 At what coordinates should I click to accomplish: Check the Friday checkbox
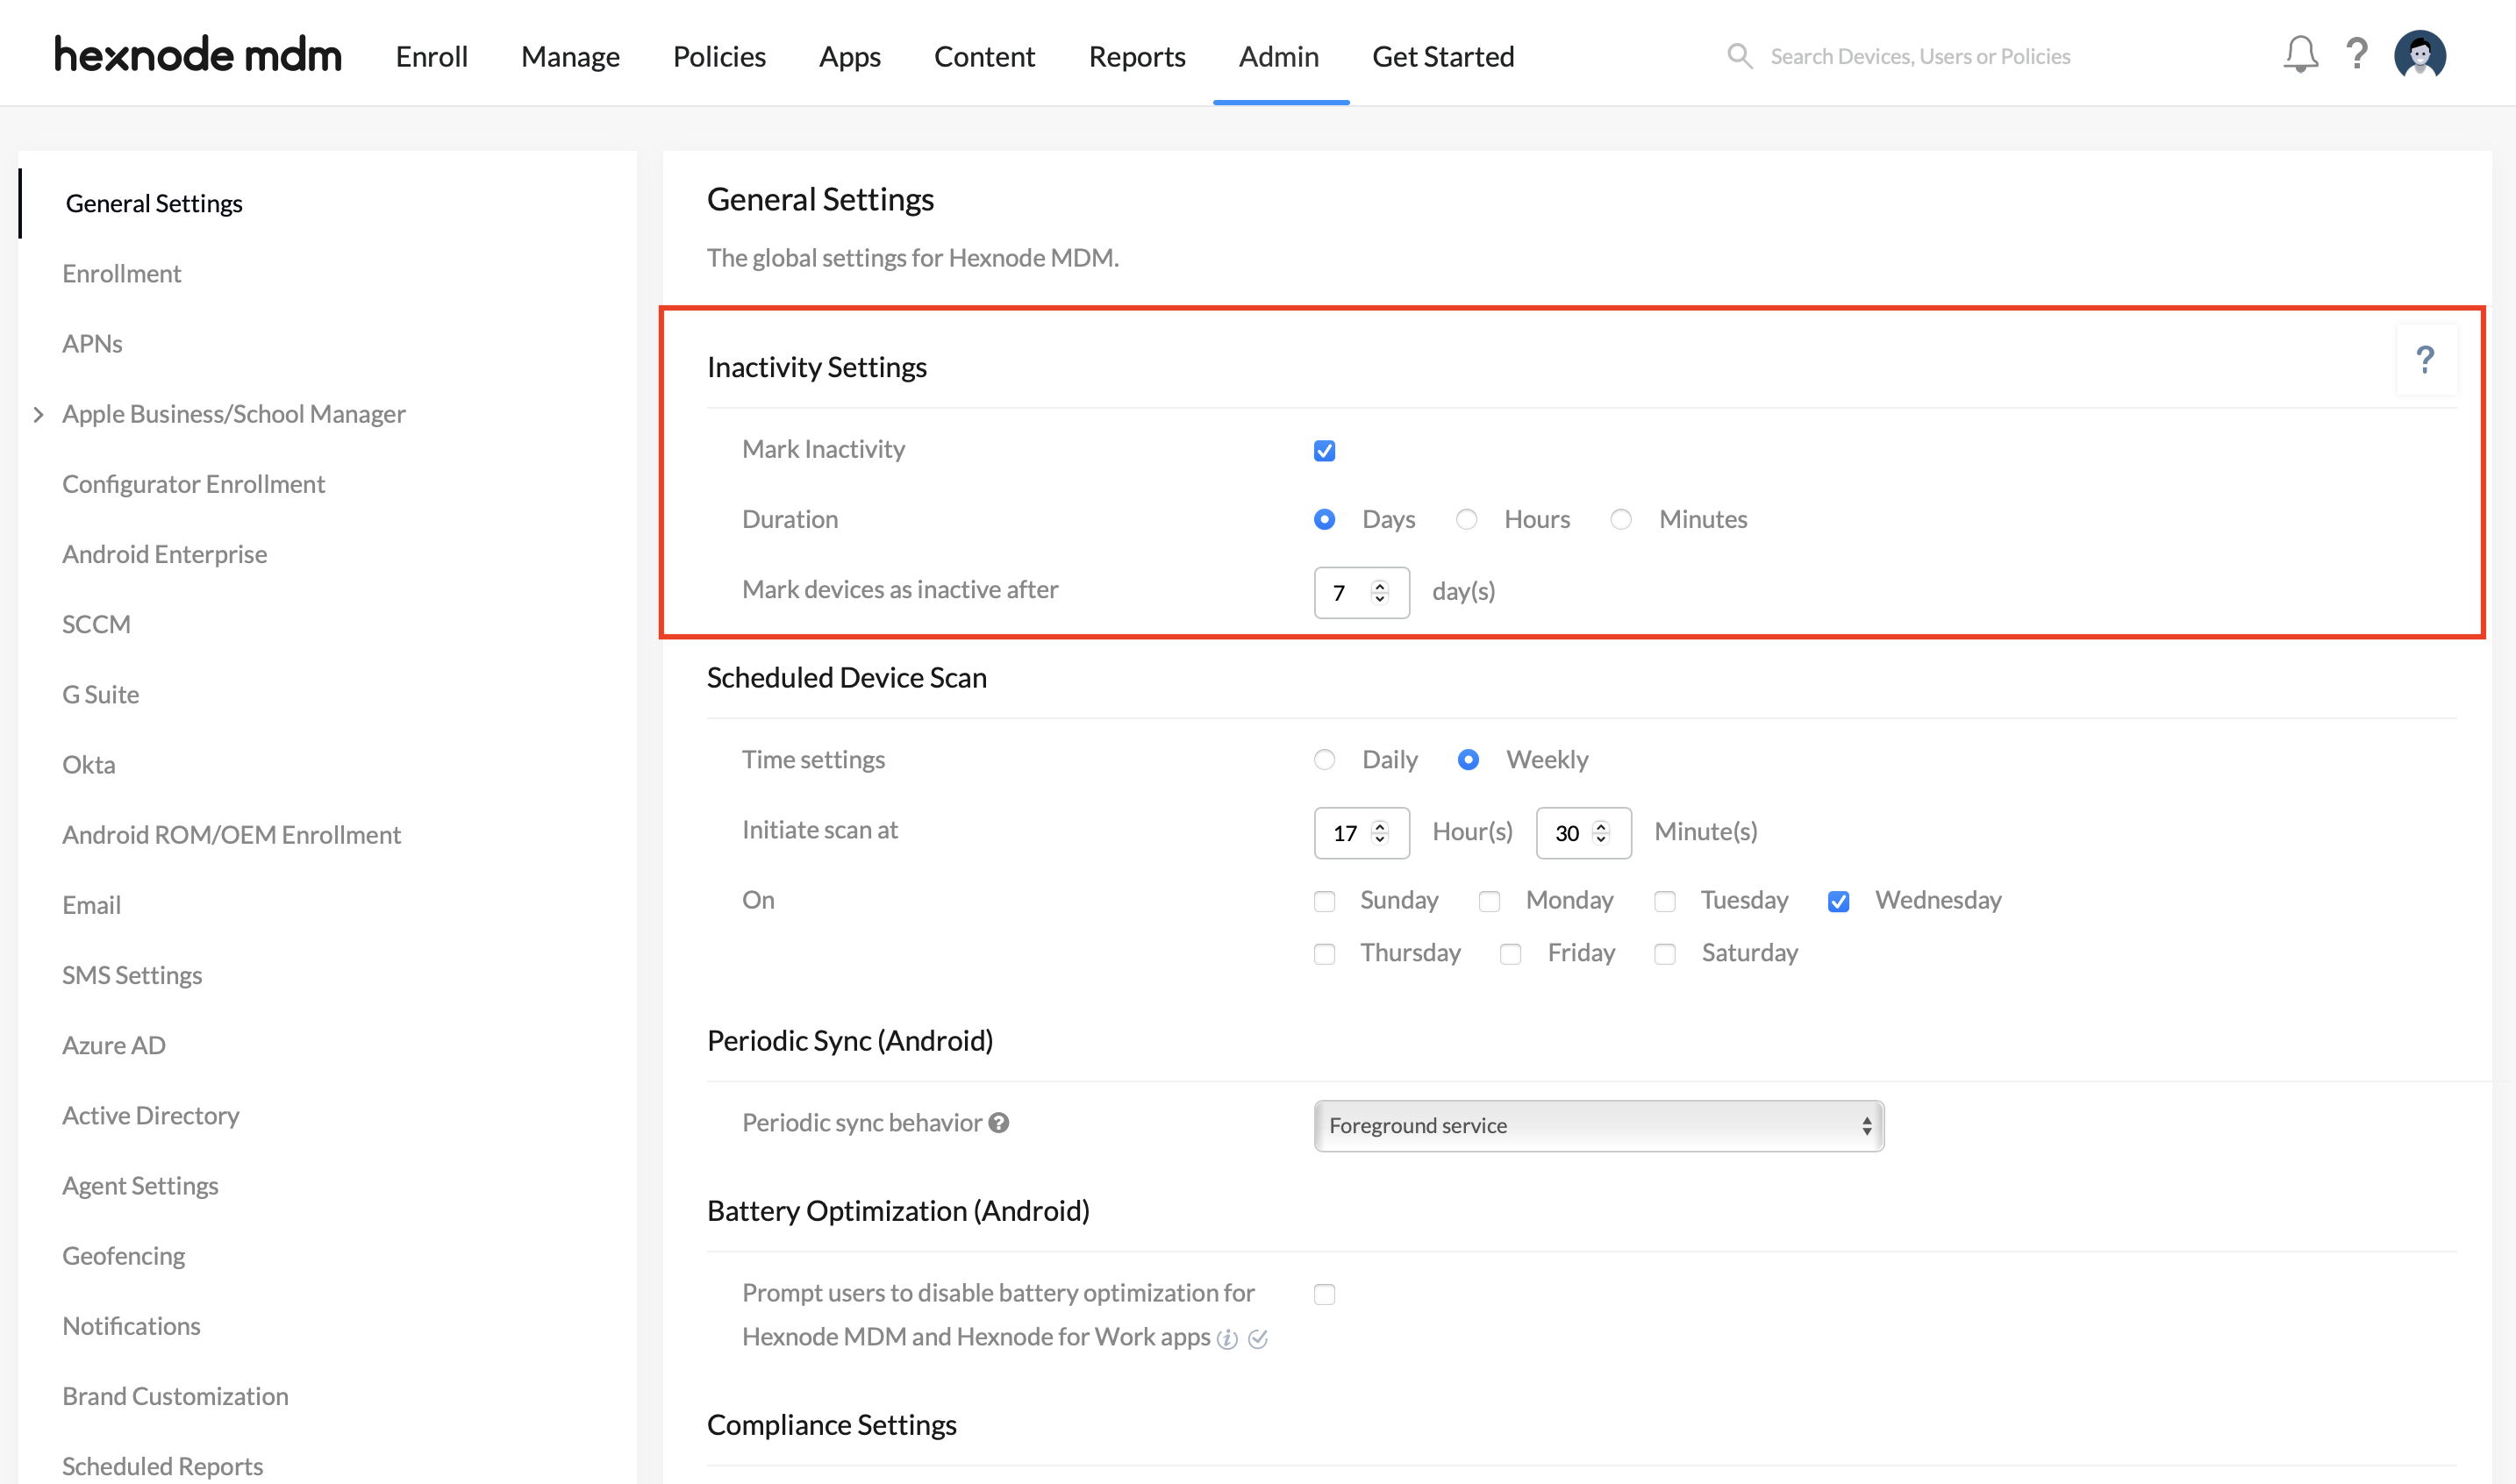(x=1510, y=954)
